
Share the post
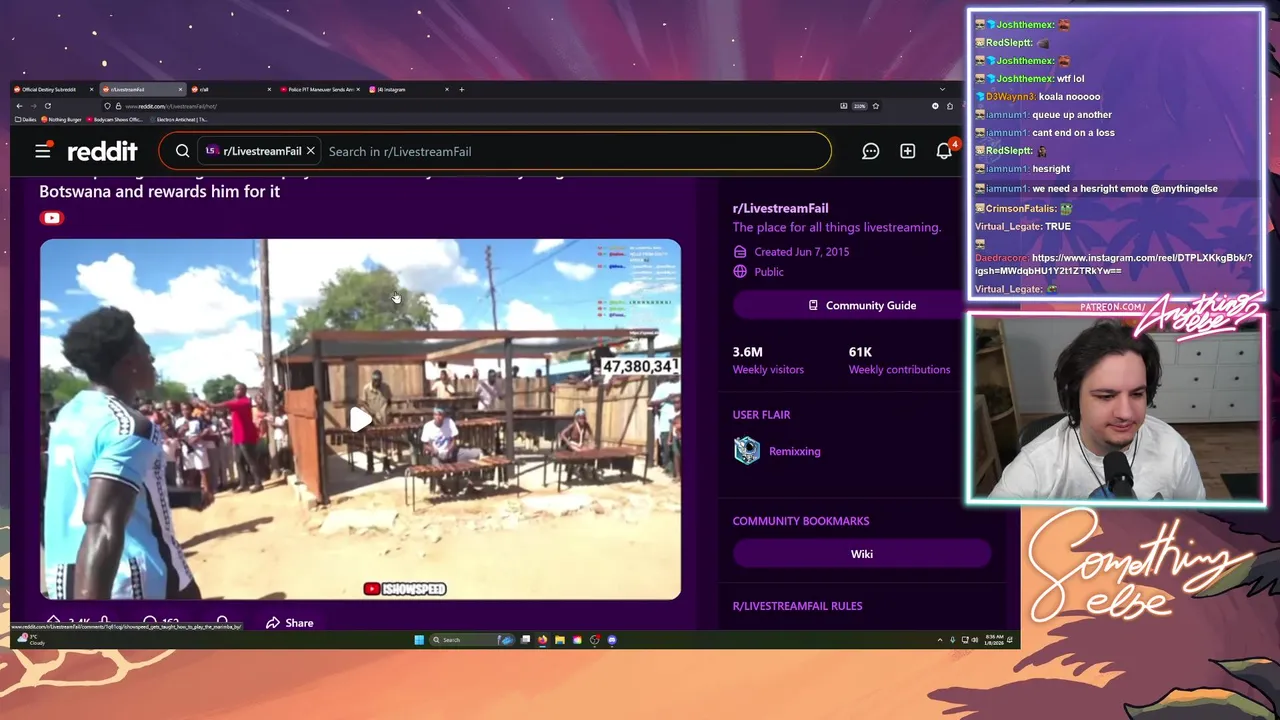click(290, 623)
